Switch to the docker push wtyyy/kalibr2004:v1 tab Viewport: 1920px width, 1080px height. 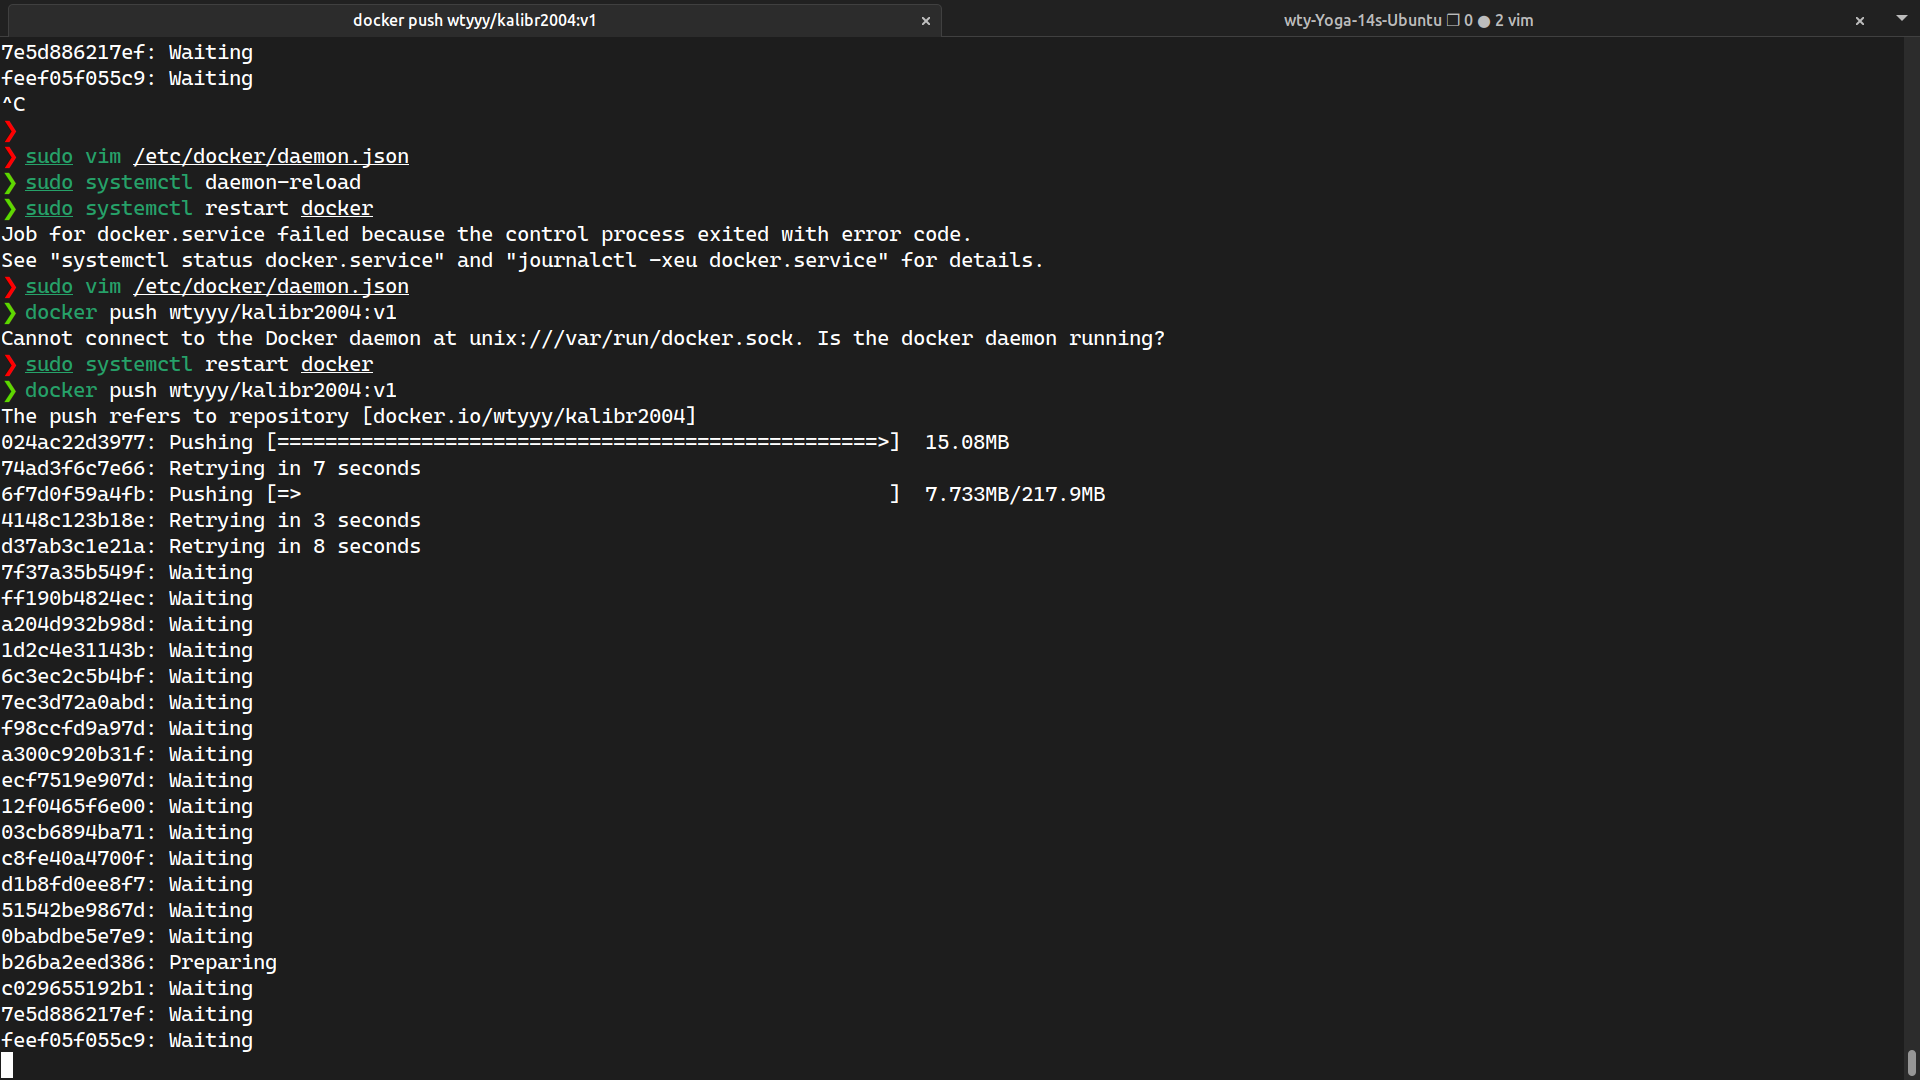point(474,20)
